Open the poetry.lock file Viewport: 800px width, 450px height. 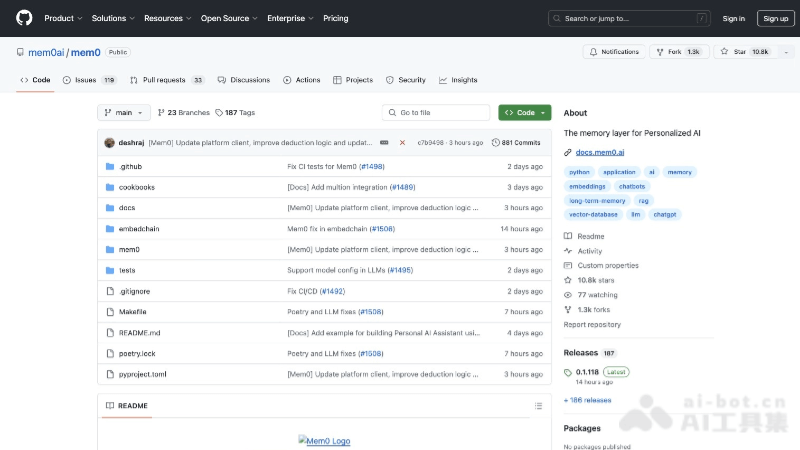(137, 354)
